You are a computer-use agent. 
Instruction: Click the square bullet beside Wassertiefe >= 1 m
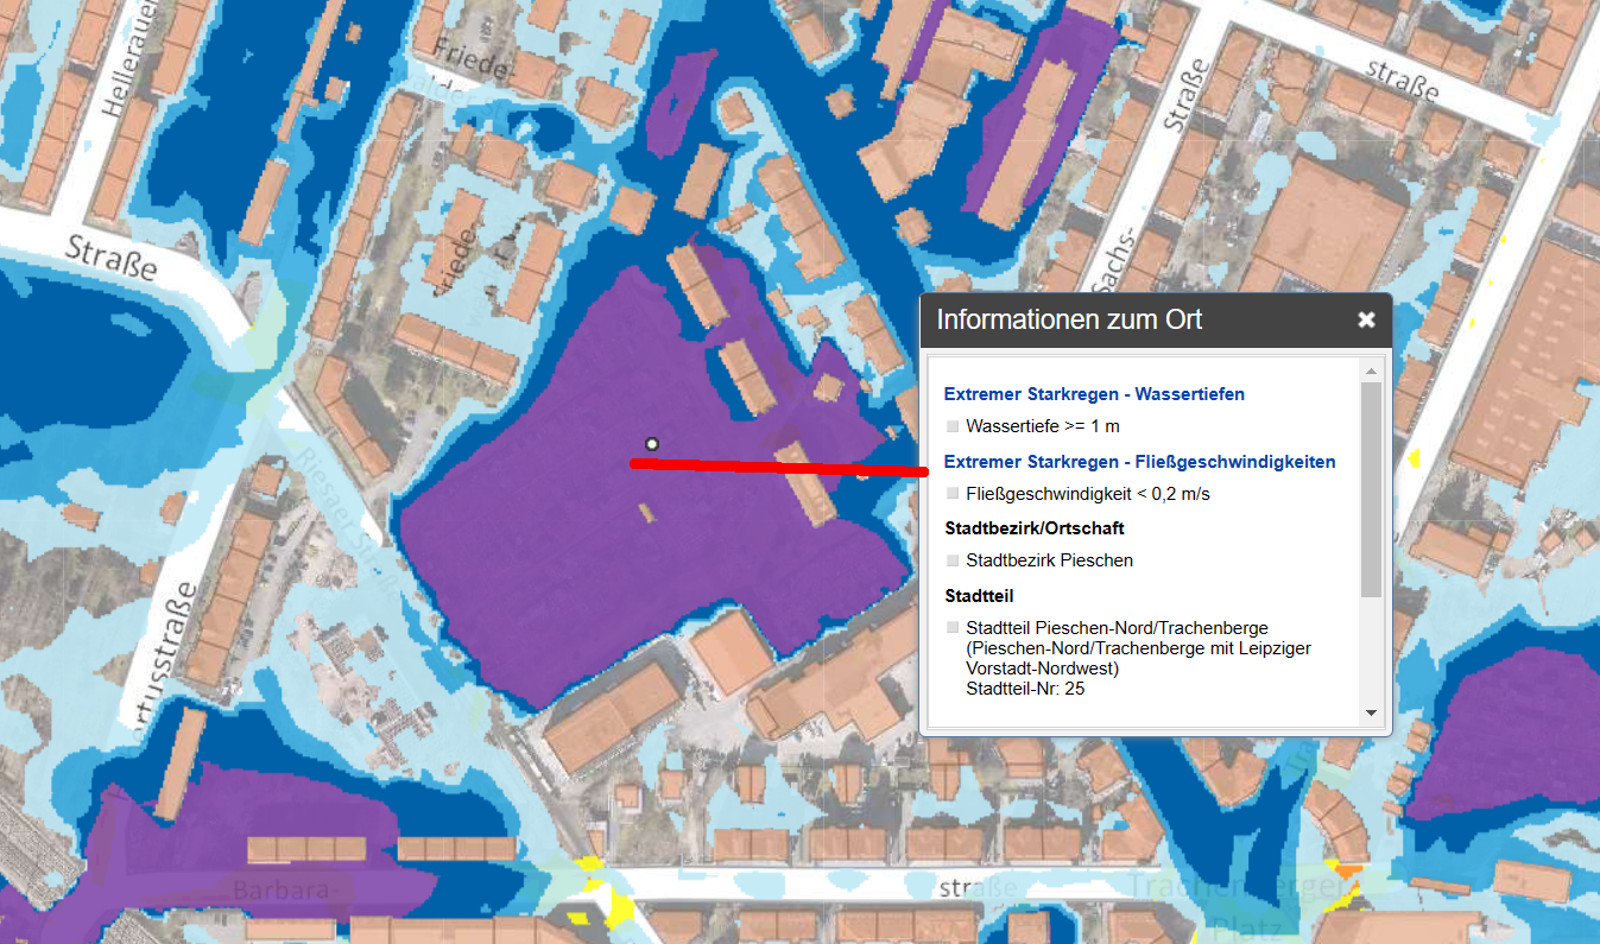[x=952, y=426]
